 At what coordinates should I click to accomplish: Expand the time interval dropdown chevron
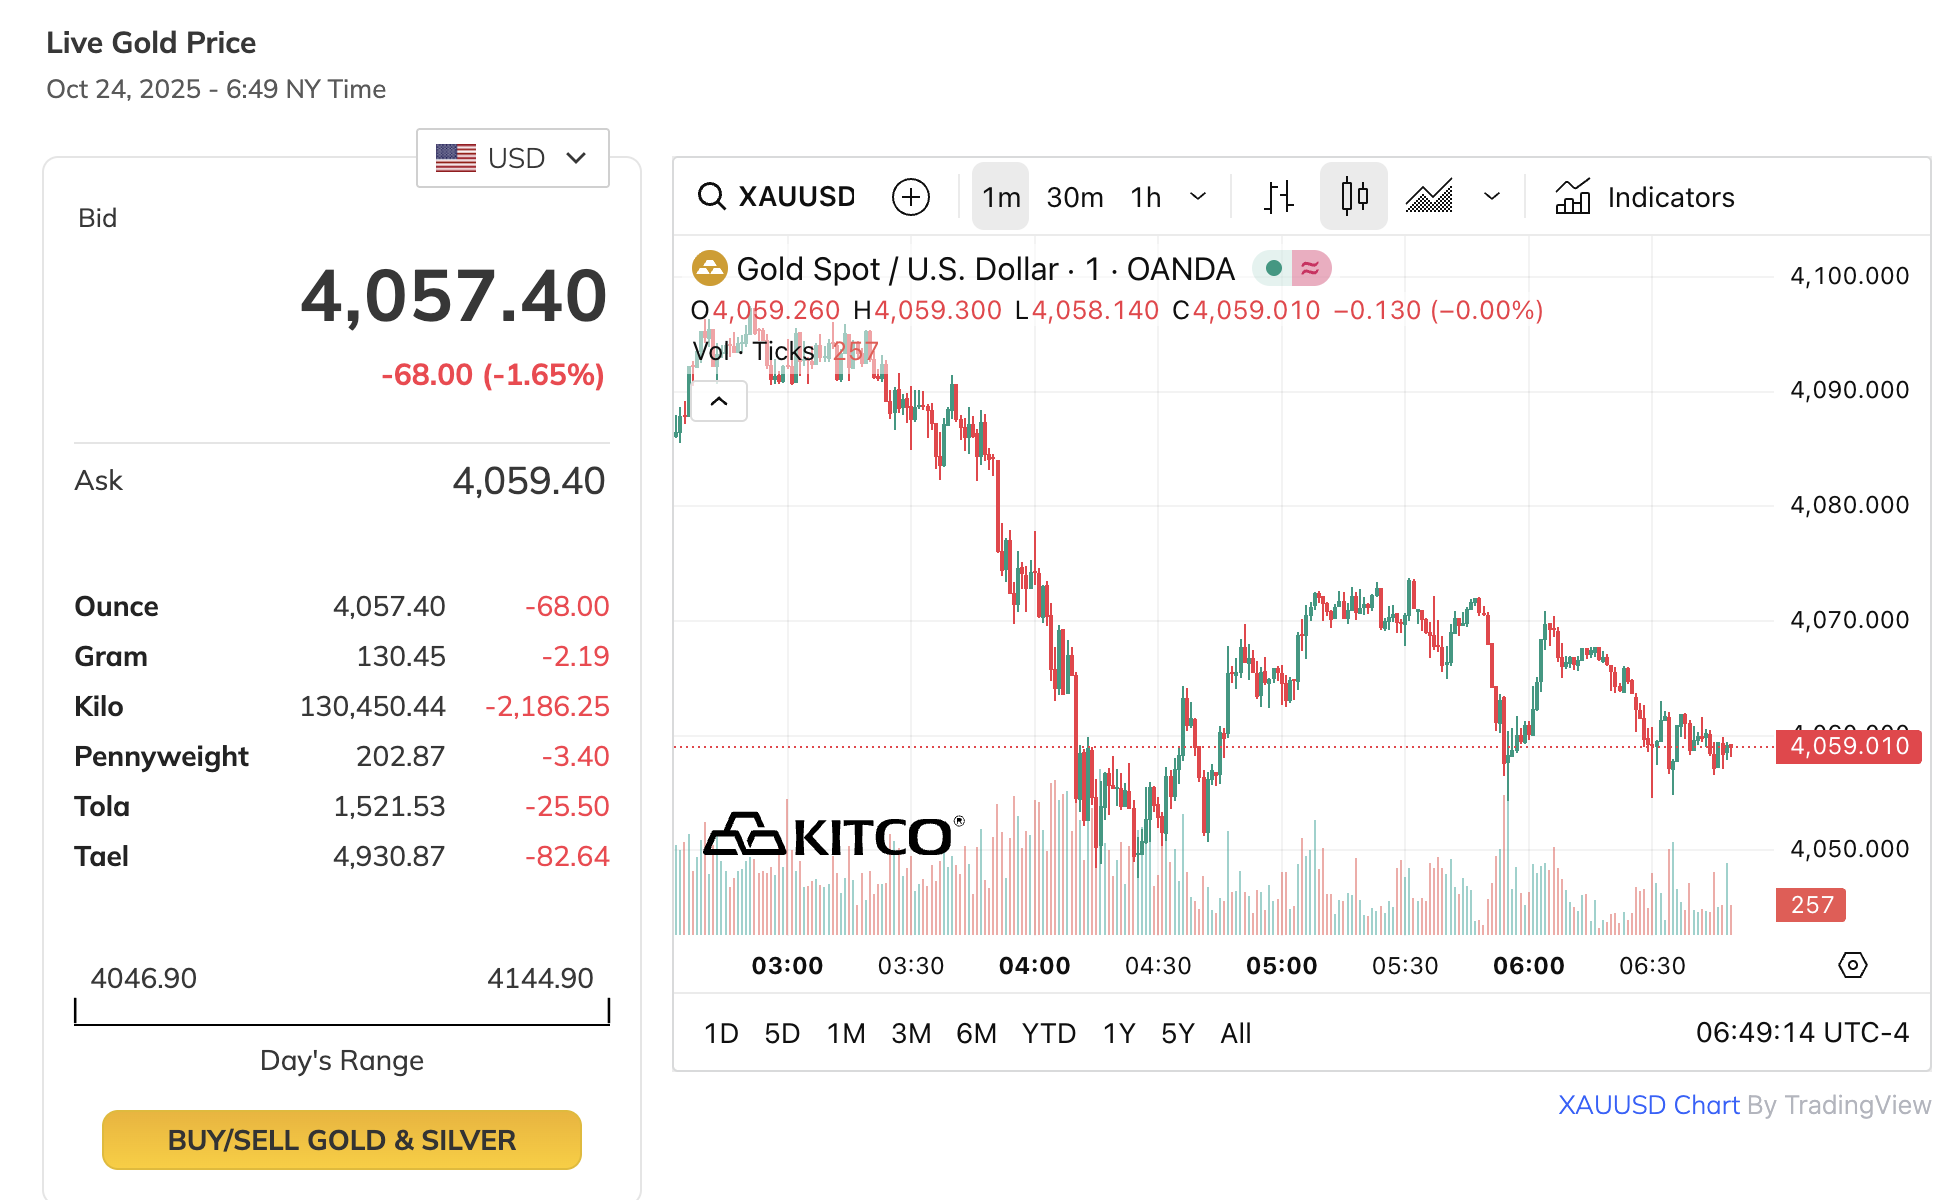(x=1198, y=197)
